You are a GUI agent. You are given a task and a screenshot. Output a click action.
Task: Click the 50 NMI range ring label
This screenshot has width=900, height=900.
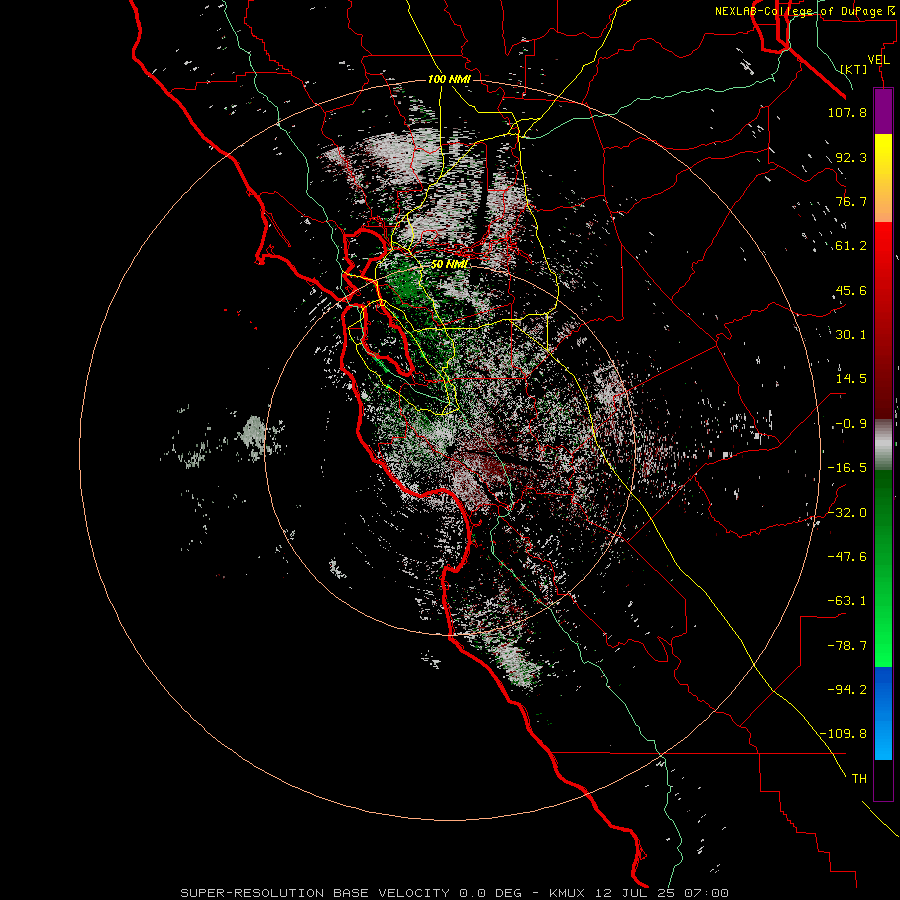pyautogui.click(x=449, y=264)
